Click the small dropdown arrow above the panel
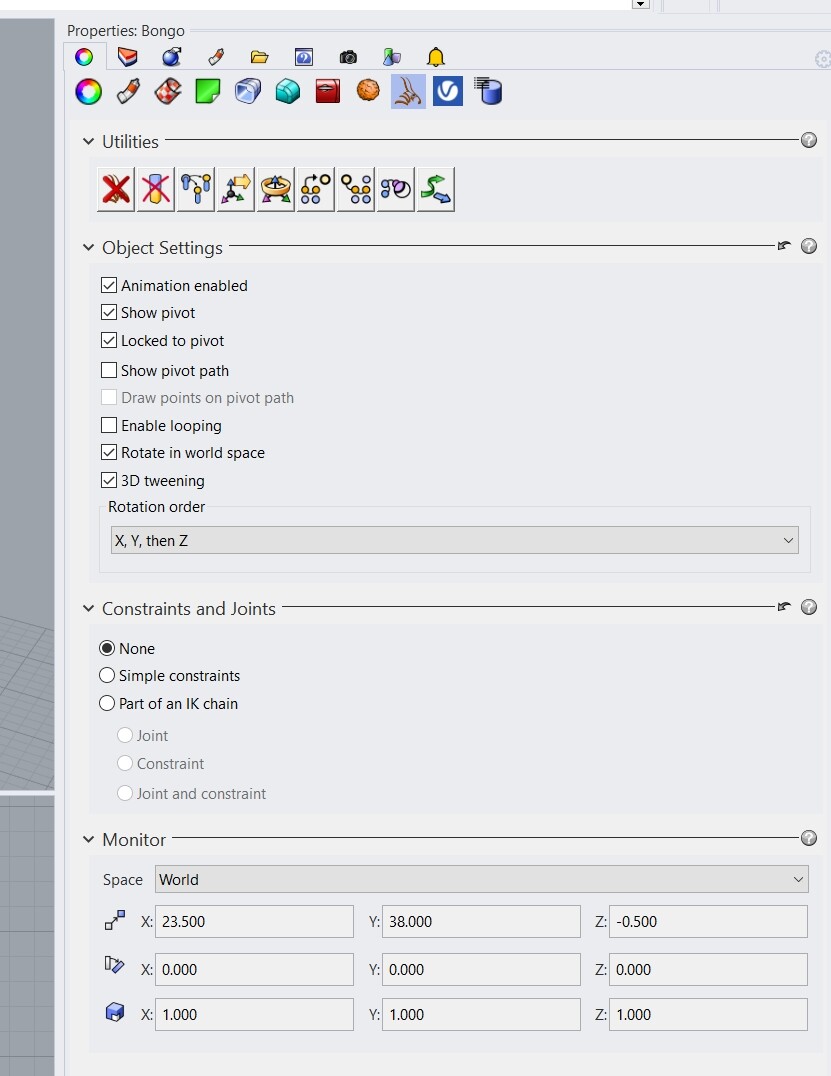 [x=640, y=4]
